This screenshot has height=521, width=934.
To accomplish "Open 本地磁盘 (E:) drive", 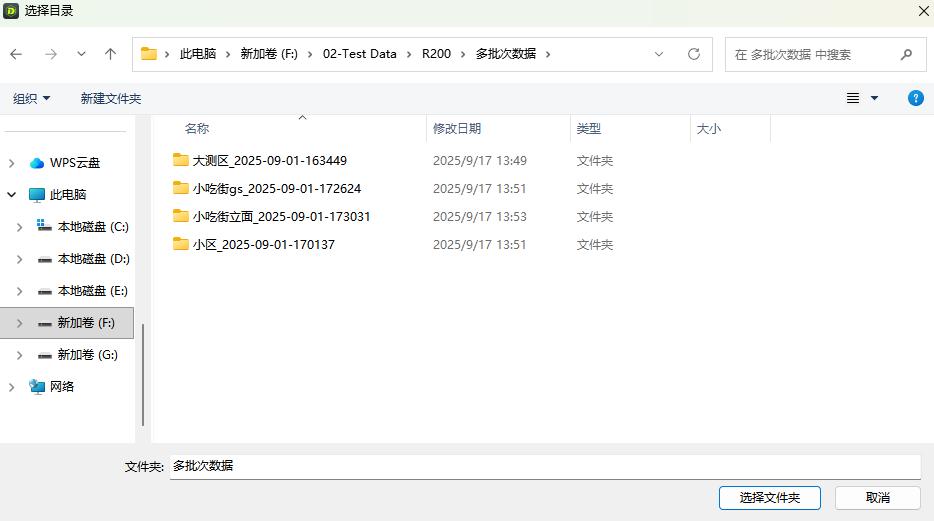I will coord(92,291).
